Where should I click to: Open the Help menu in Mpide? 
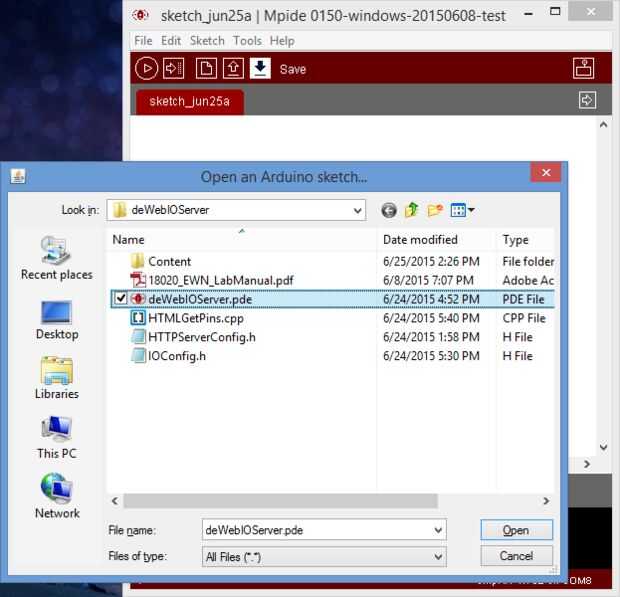[282, 41]
